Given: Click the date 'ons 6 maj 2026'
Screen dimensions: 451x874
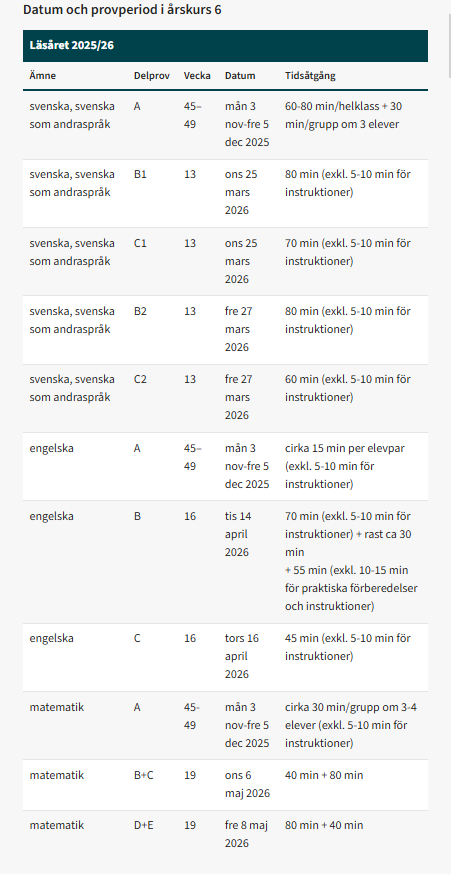Looking at the screenshot, I should point(248,784).
